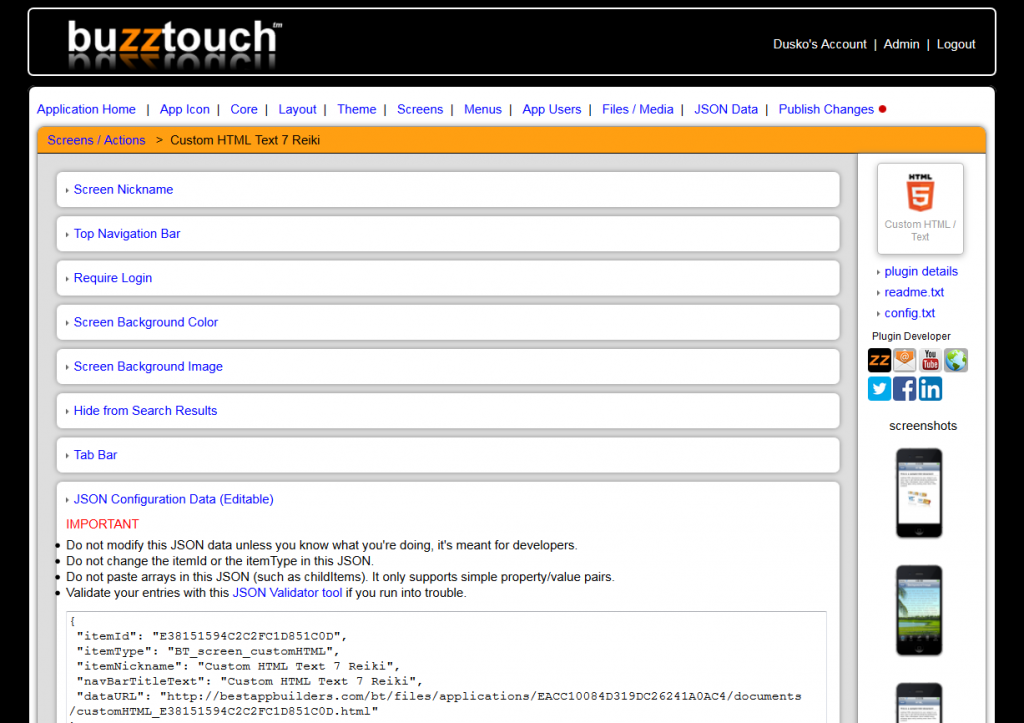Click the first iPhone screenshot thumbnail
The width and height of the screenshot is (1024, 723).
pos(919,493)
